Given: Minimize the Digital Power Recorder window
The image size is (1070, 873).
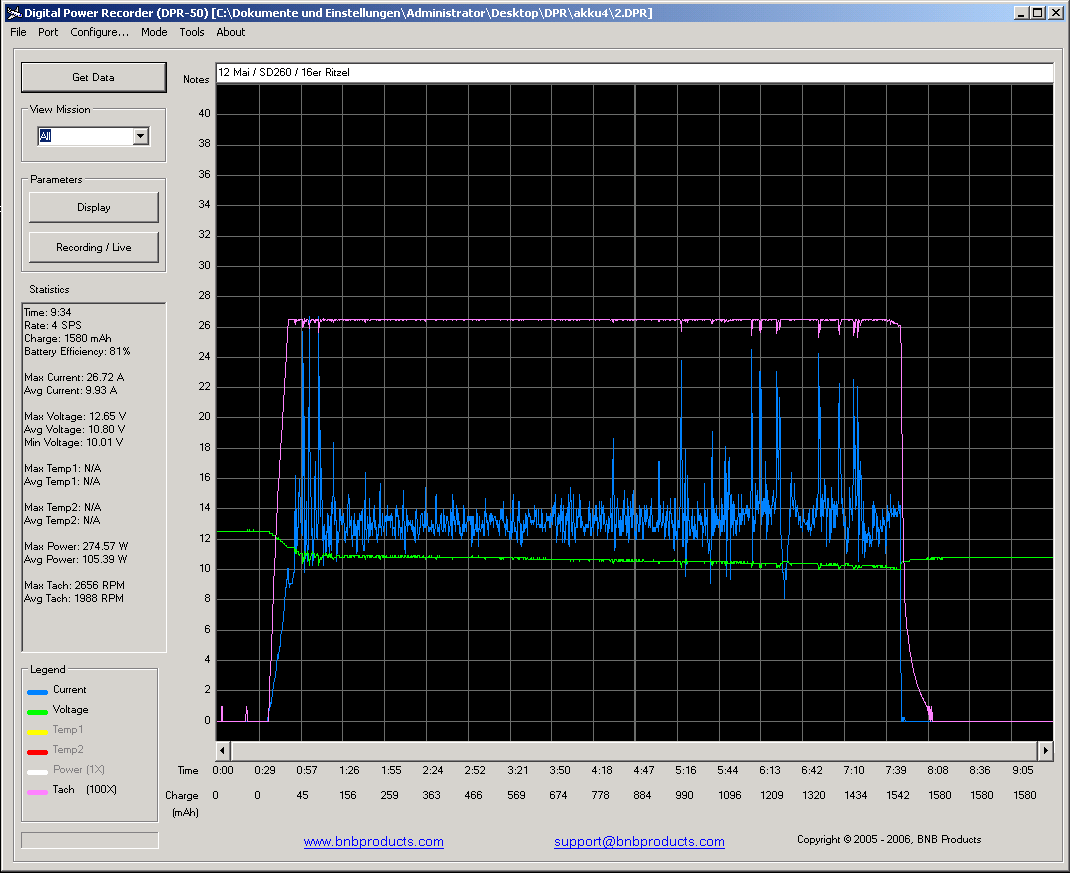Looking at the screenshot, I should point(1022,12).
